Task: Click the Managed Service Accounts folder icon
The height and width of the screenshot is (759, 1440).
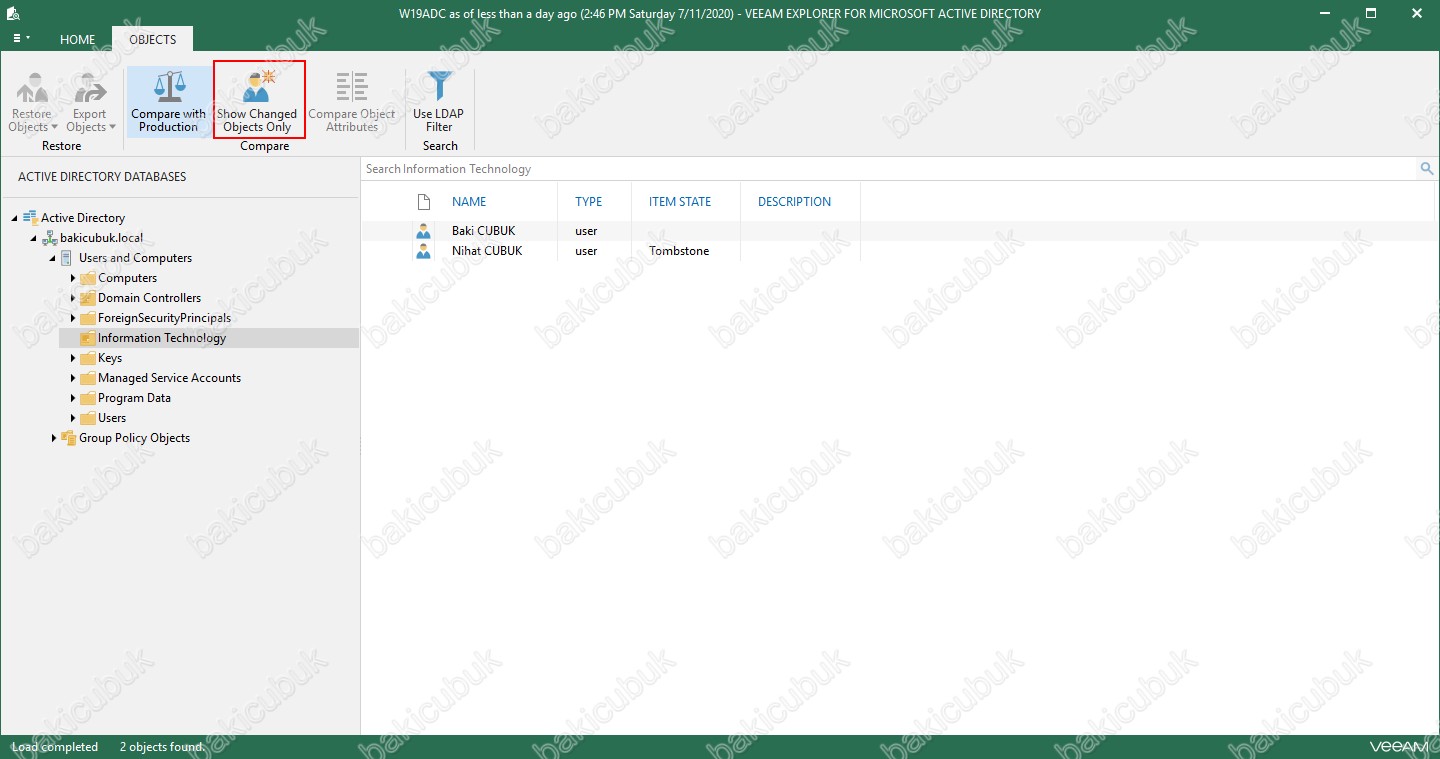Action: 87,378
